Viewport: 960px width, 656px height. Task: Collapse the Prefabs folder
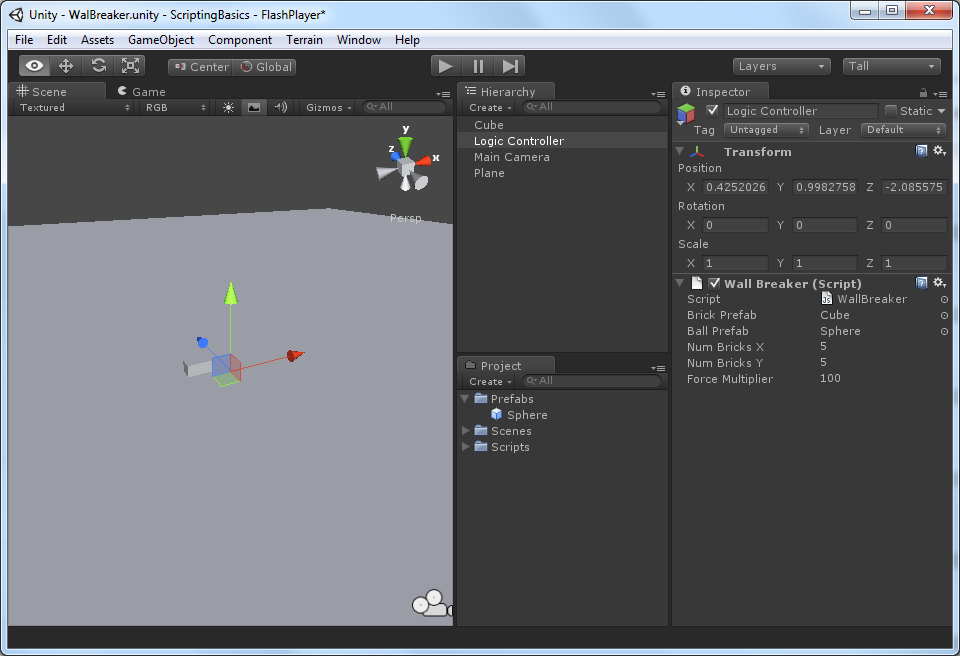click(465, 399)
